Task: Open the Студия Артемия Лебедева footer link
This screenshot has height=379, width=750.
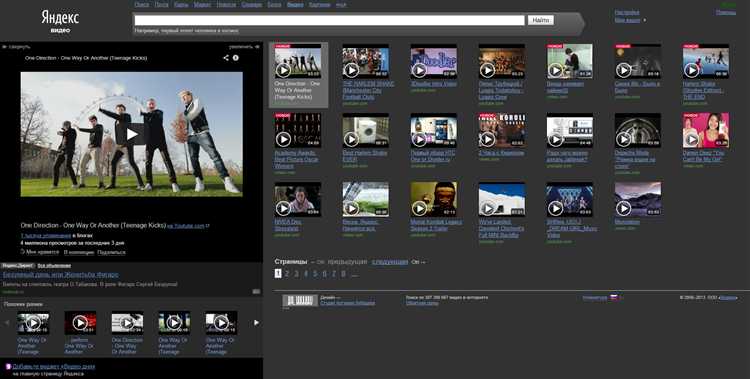Action: (348, 303)
